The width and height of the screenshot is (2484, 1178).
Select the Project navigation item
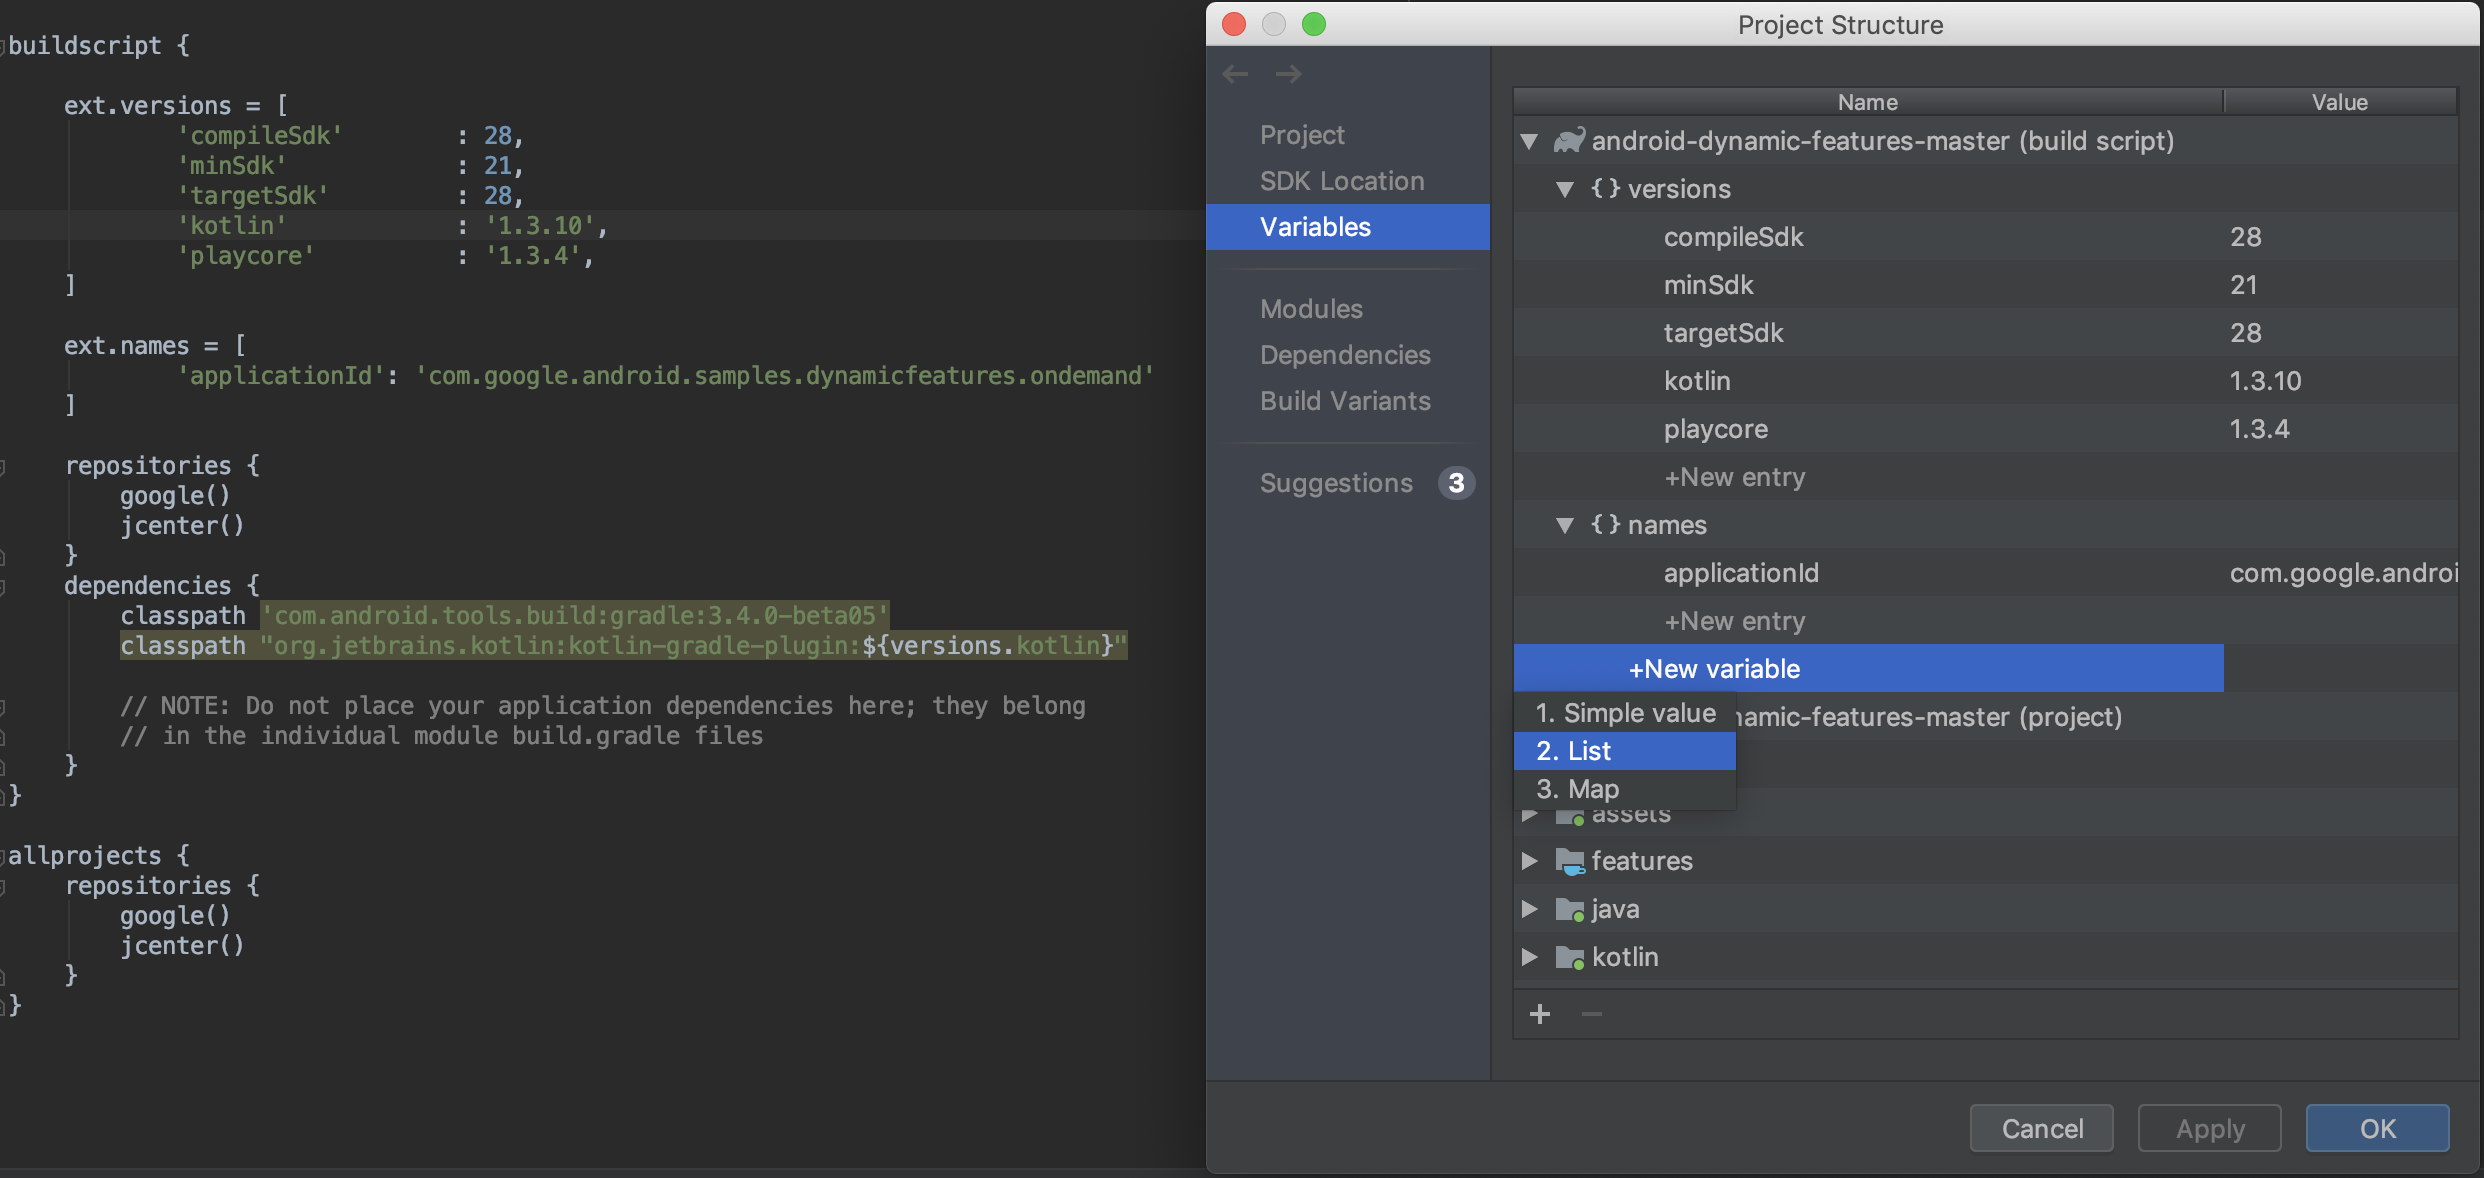pyautogui.click(x=1301, y=133)
